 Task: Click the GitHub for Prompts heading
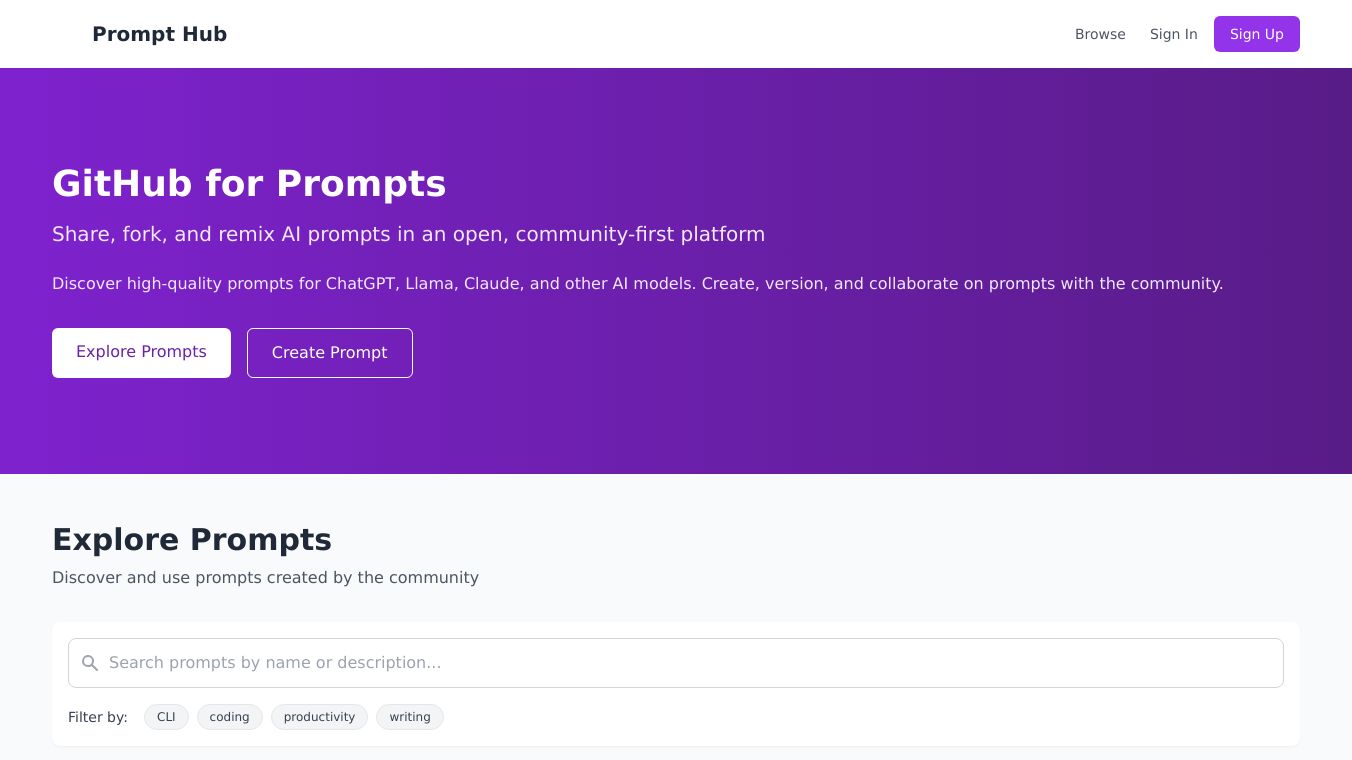pos(249,184)
